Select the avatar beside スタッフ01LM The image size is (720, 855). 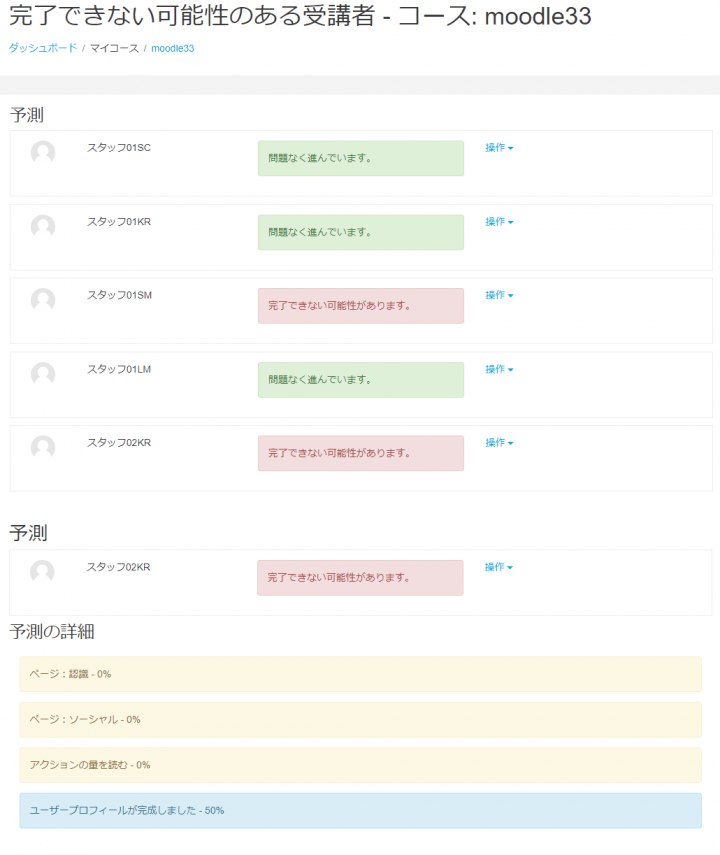(43, 374)
